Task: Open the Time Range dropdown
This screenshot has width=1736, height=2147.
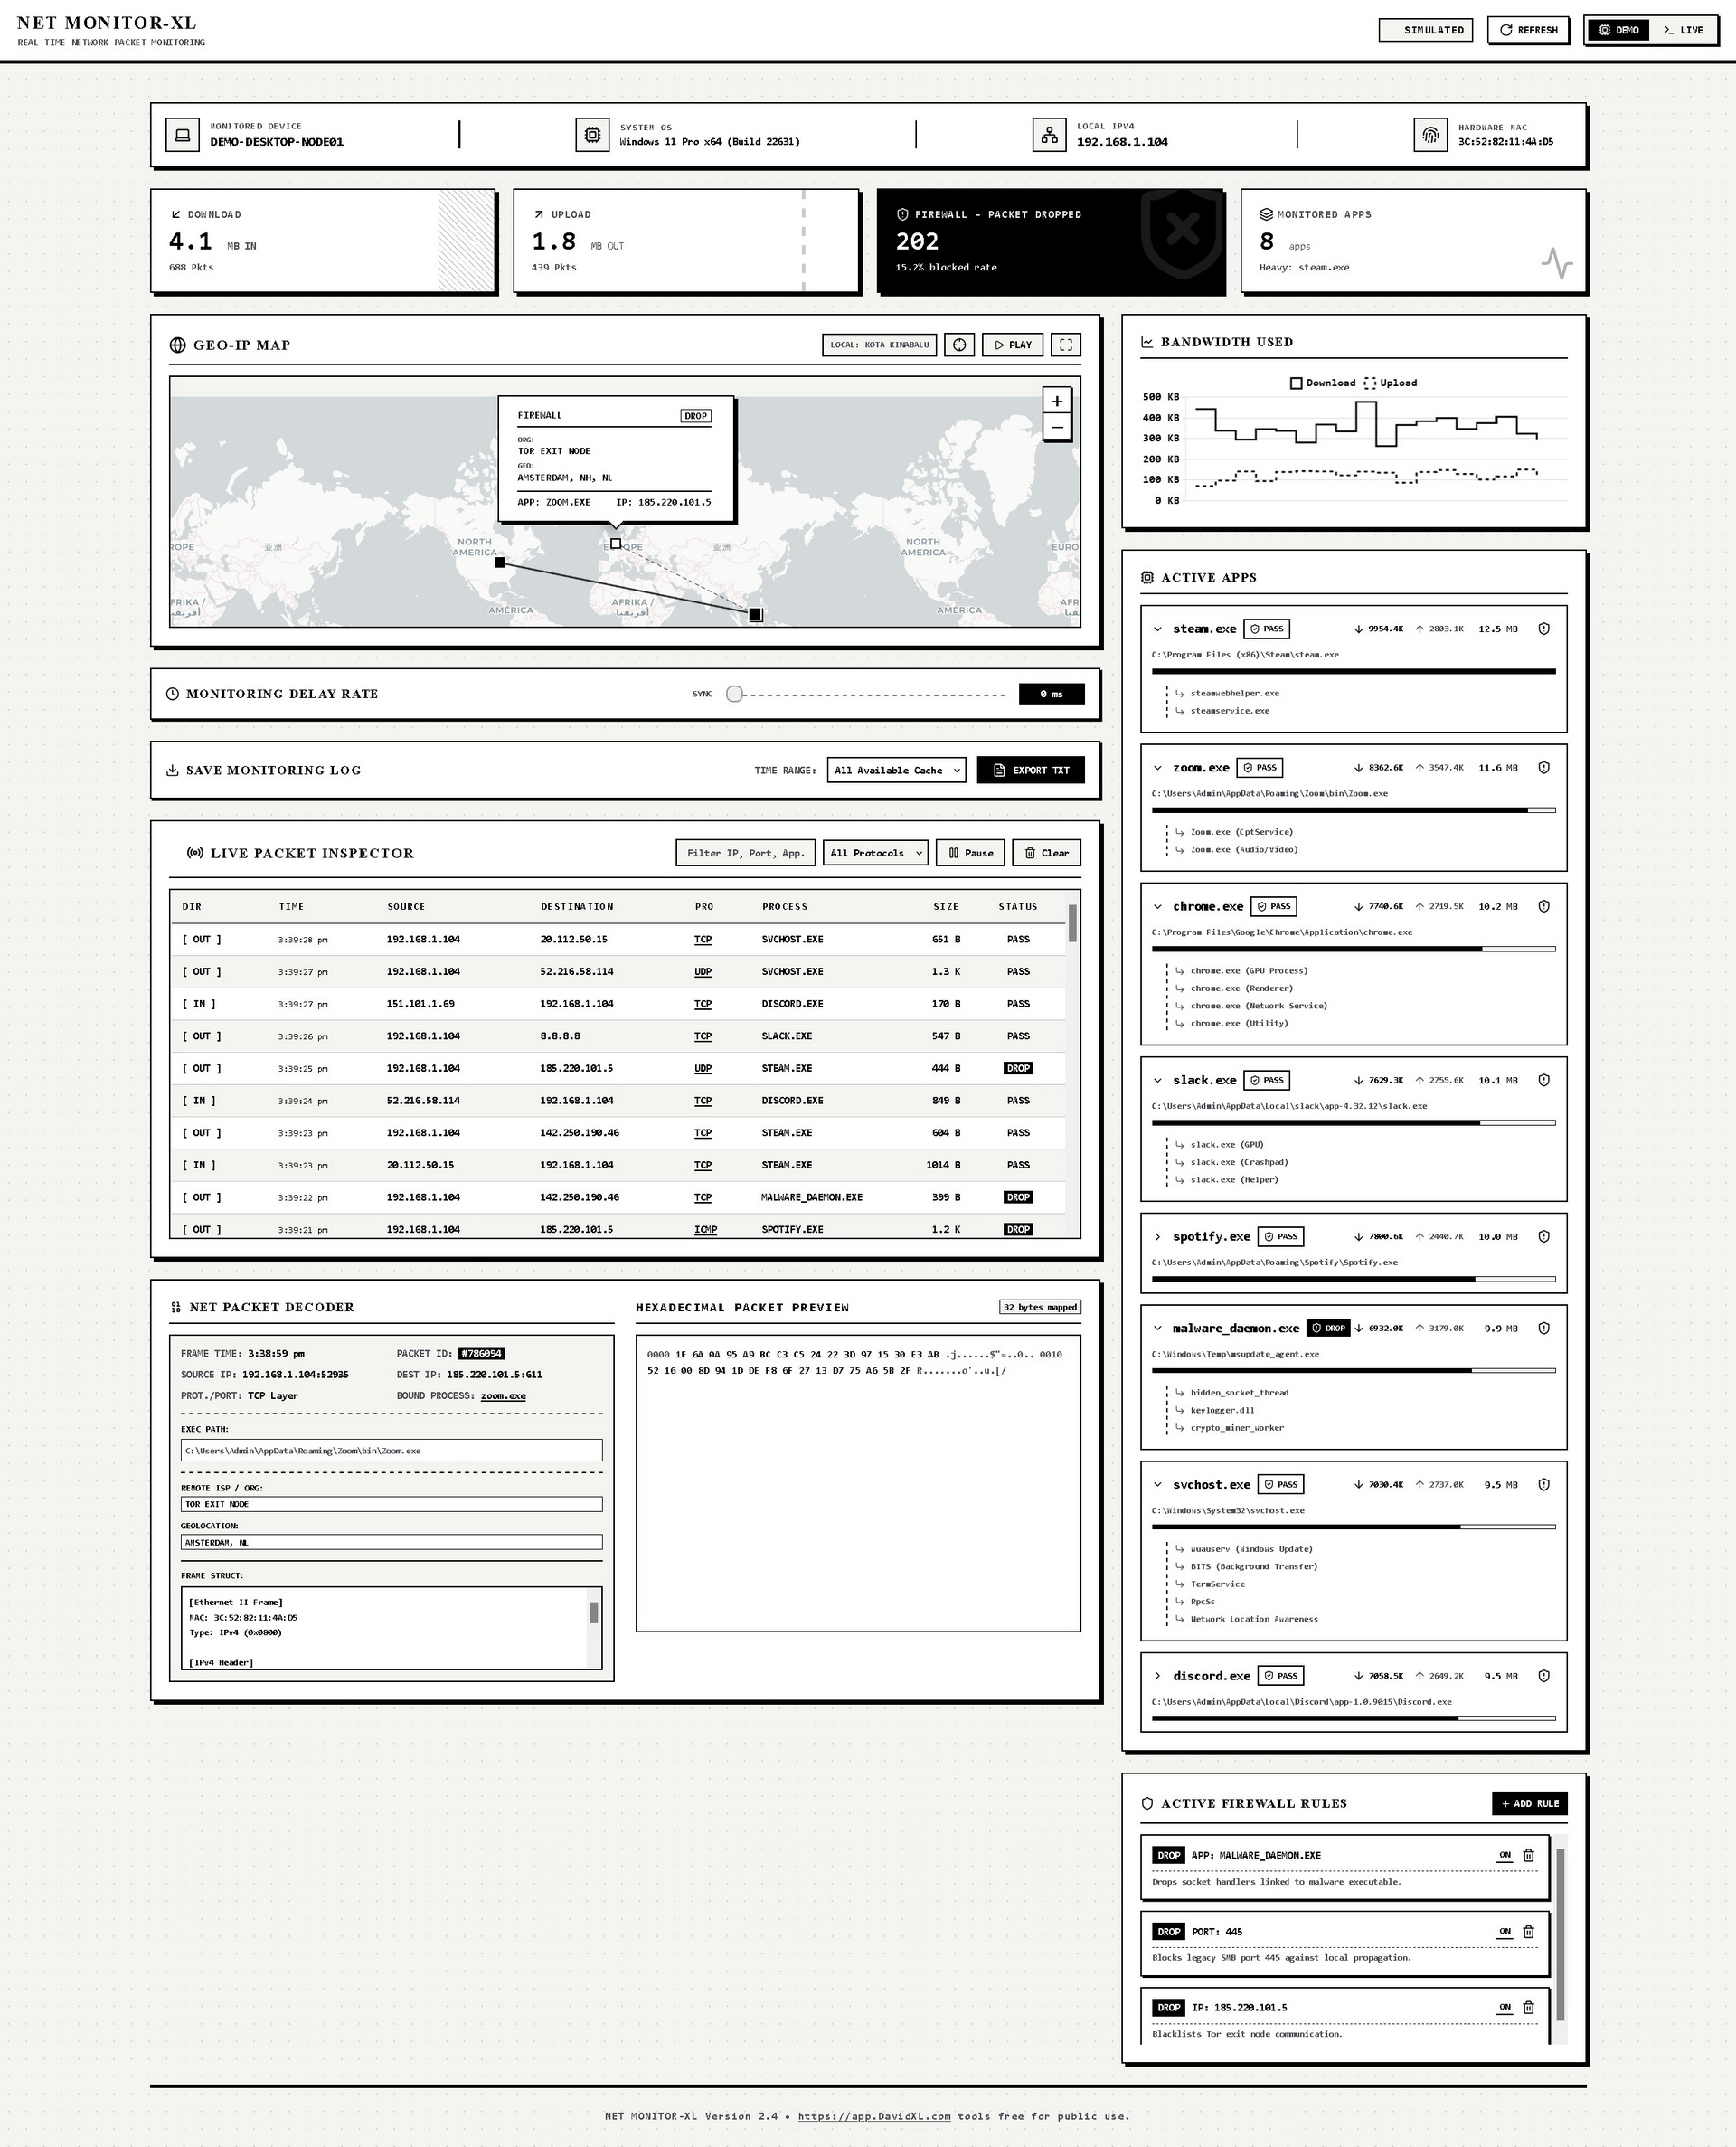Action: coord(896,770)
